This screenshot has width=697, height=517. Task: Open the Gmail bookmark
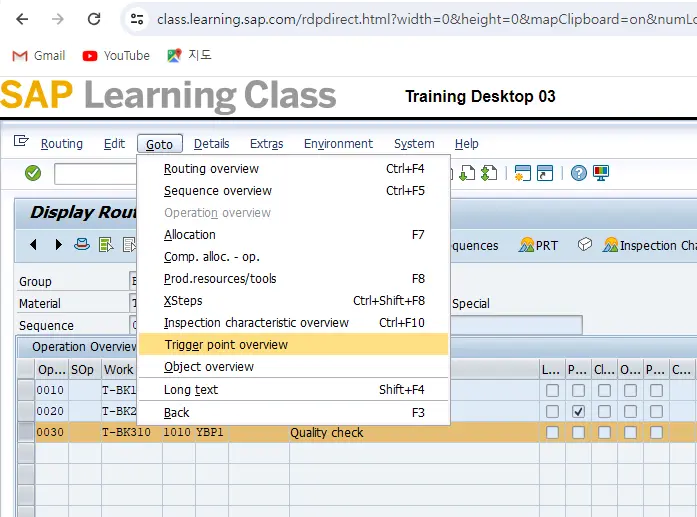point(38,56)
